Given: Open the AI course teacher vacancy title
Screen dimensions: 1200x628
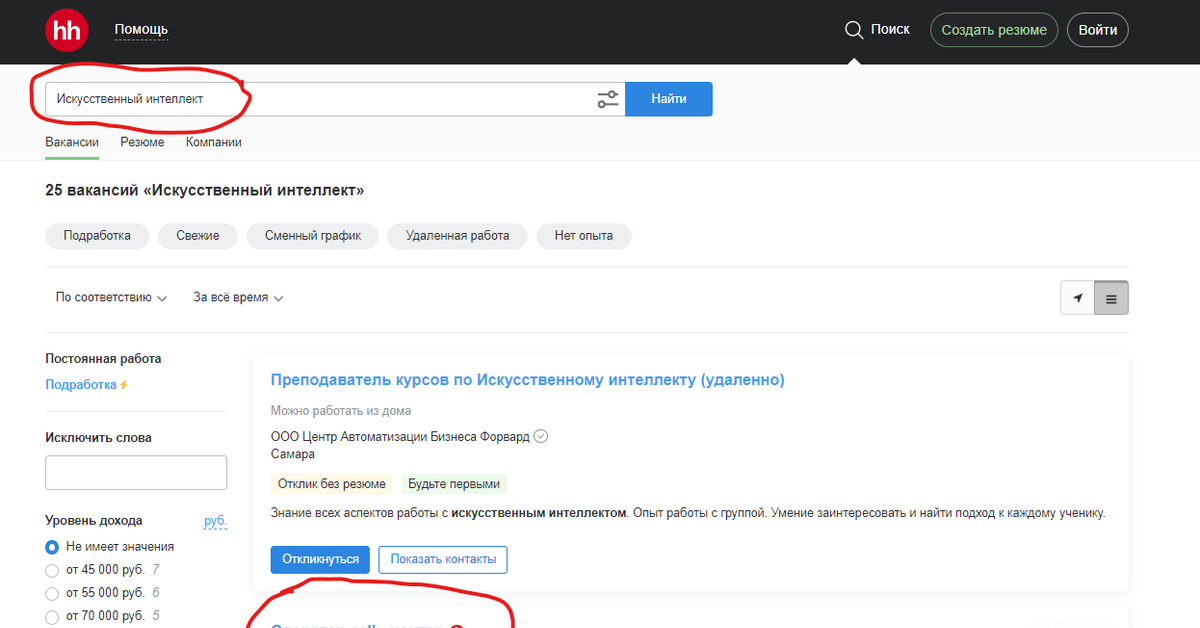Looking at the screenshot, I should pyautogui.click(x=527, y=380).
